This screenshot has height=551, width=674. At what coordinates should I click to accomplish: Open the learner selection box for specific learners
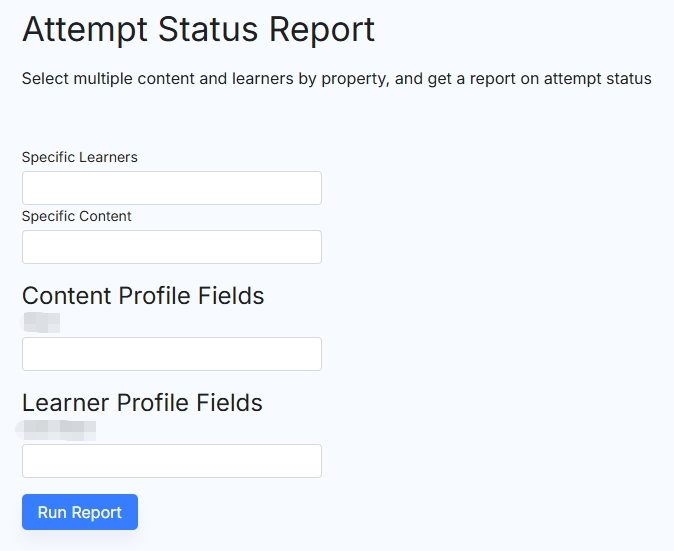172,188
